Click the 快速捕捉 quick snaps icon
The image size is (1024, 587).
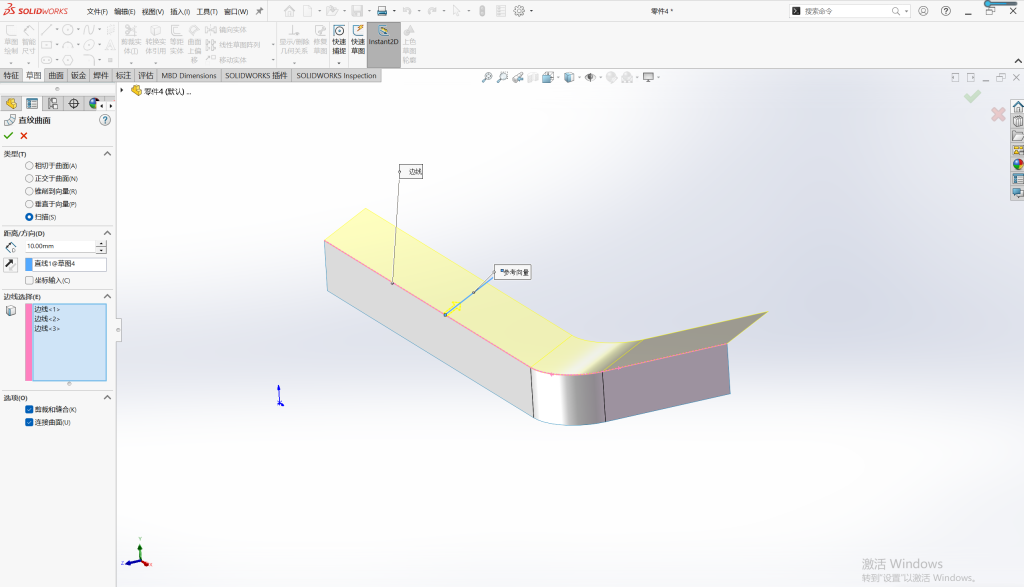tap(339, 40)
